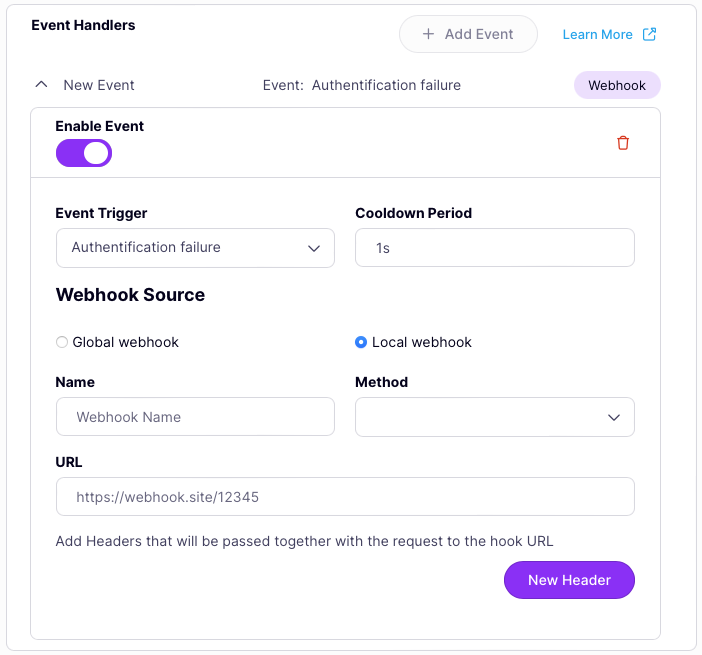Toggle the Enable Event switch
The width and height of the screenshot is (702, 655).
coord(84,153)
